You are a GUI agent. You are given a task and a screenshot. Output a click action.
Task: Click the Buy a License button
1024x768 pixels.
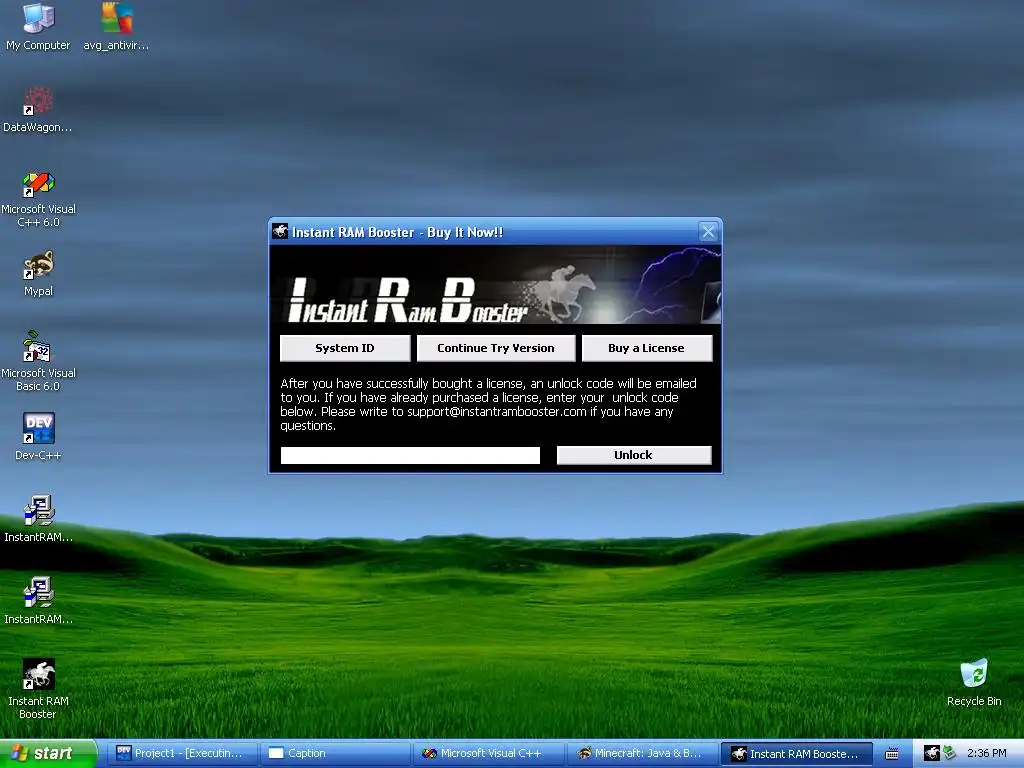pyautogui.click(x=647, y=348)
